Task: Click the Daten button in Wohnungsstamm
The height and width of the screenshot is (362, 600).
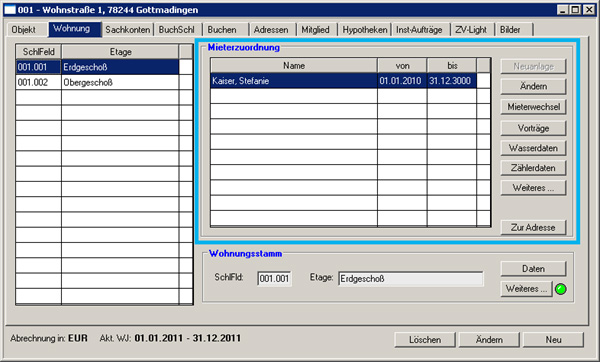Action: [533, 269]
